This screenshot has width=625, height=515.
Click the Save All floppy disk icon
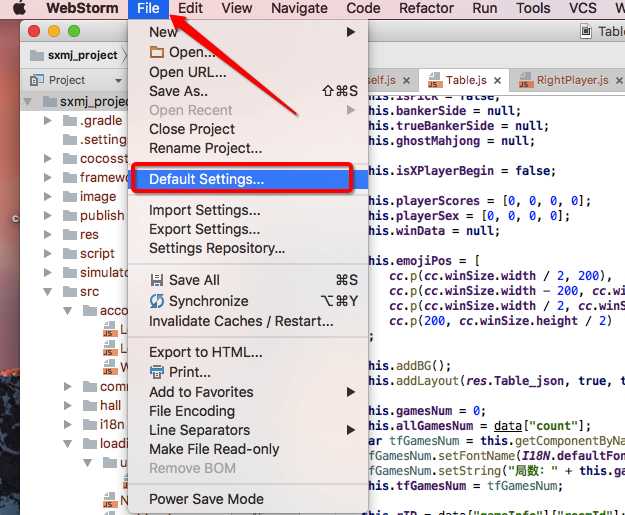tap(157, 280)
